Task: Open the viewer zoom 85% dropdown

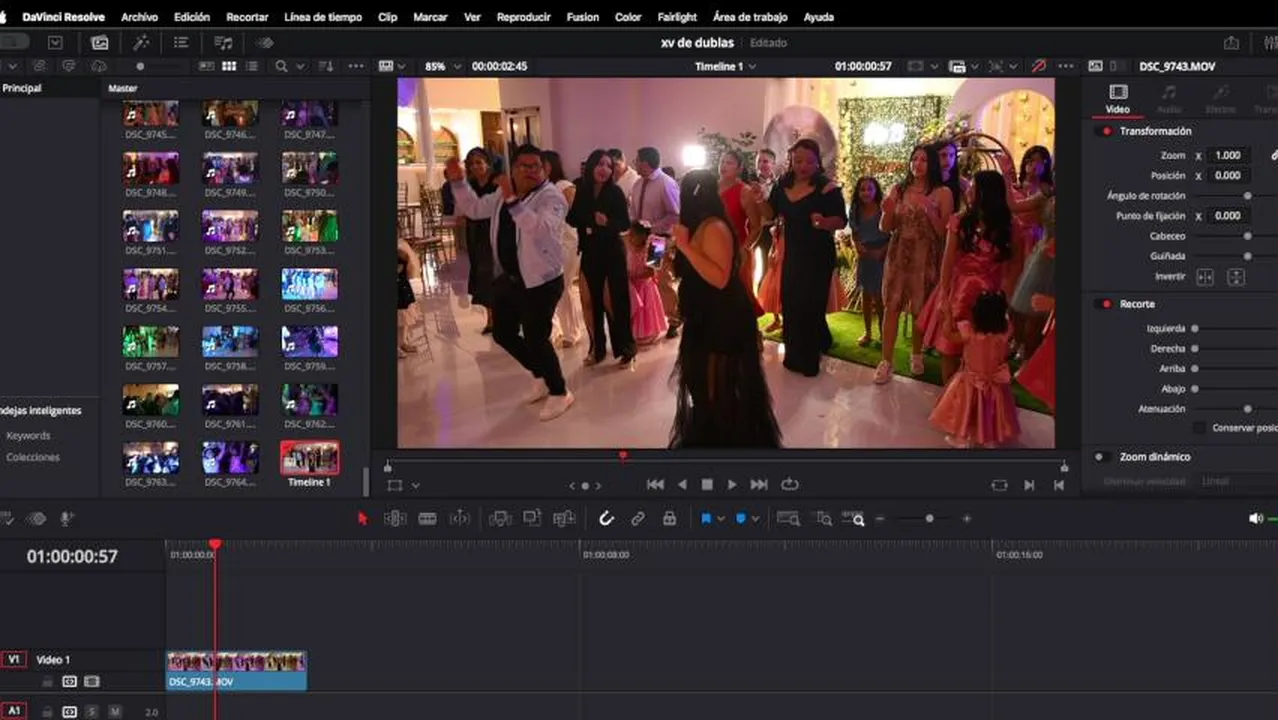Action: point(457,66)
